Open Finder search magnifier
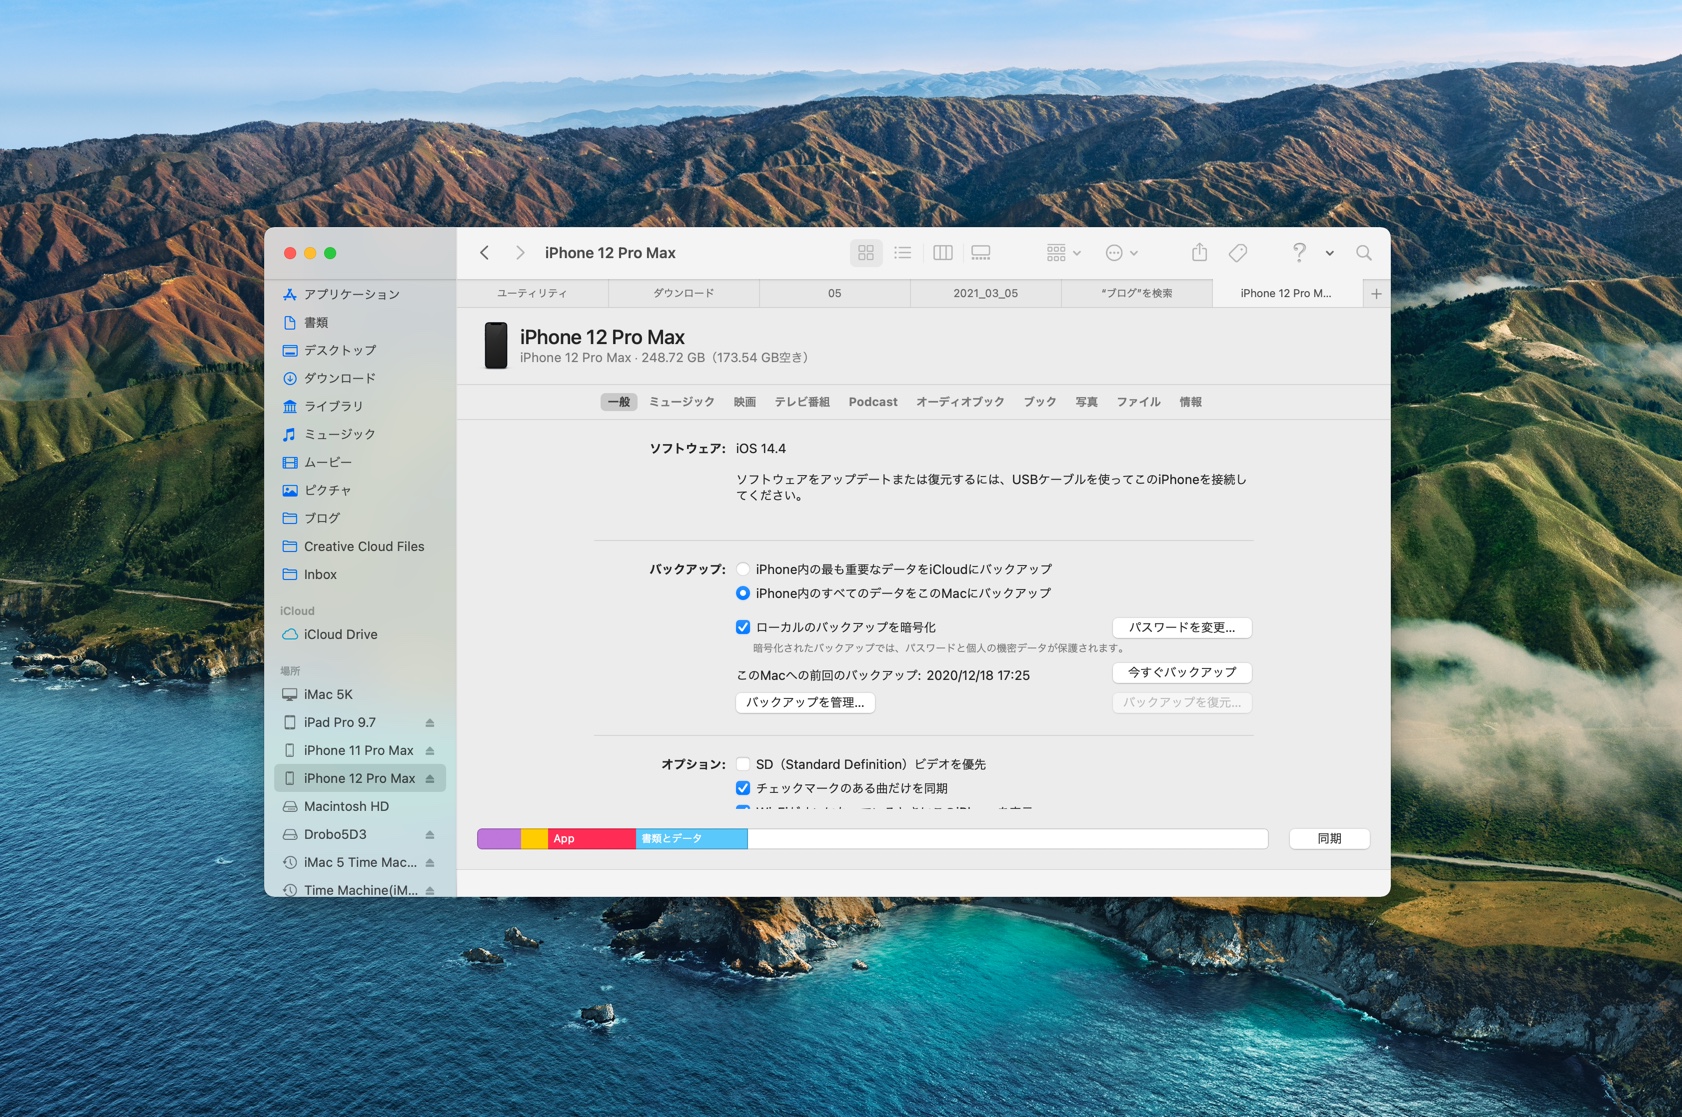 [x=1364, y=253]
